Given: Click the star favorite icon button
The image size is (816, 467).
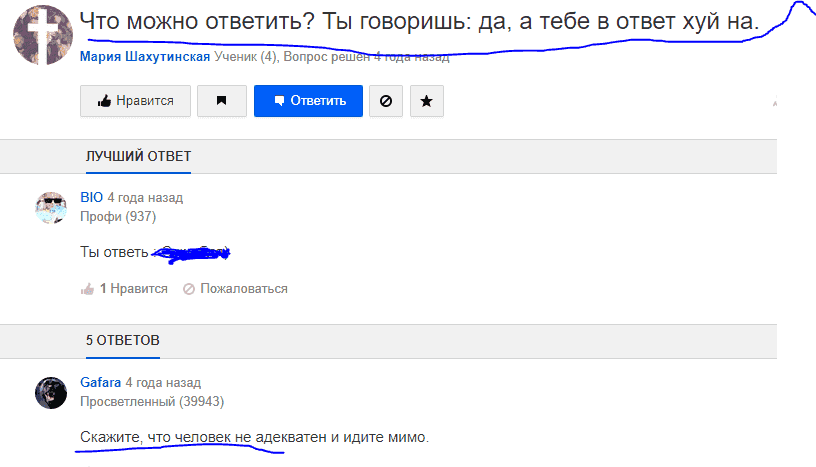Looking at the screenshot, I should pos(427,101).
